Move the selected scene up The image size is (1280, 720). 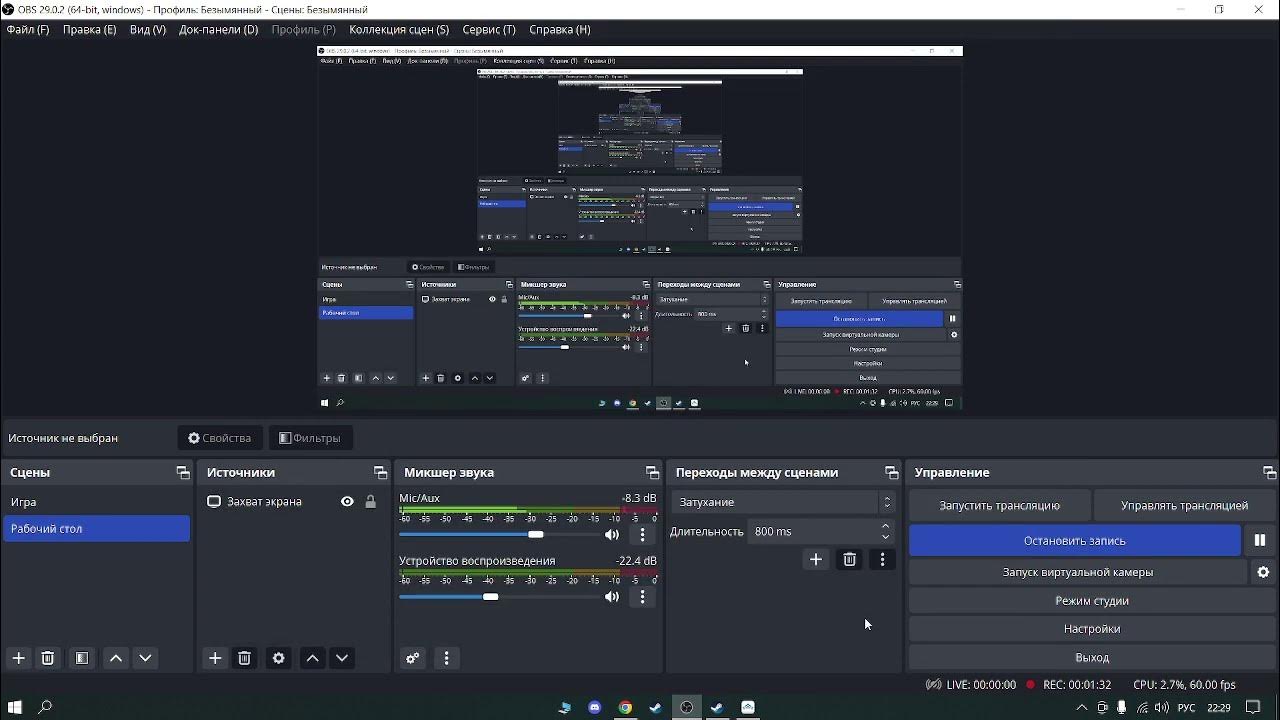tap(116, 658)
